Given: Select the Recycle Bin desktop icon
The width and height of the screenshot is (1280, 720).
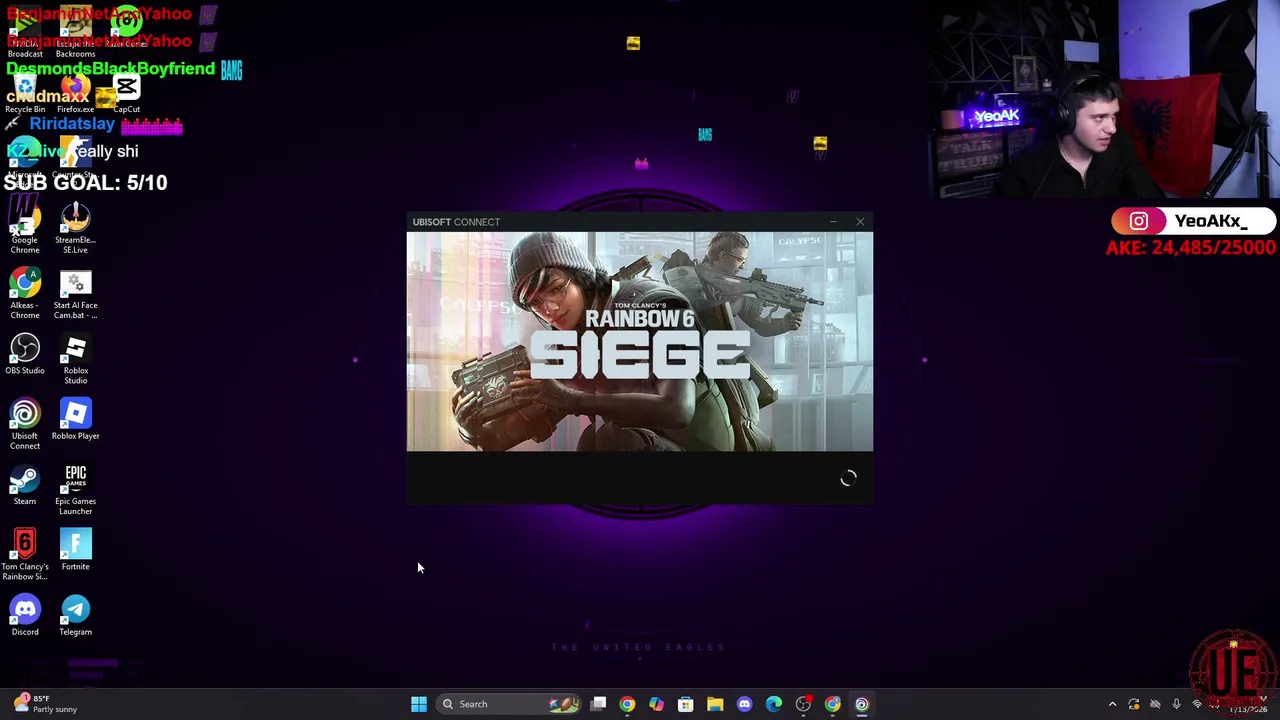Looking at the screenshot, I should pyautogui.click(x=25, y=95).
